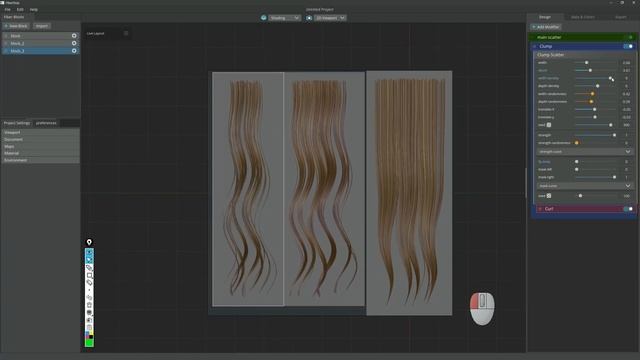Click the upper seed value field
The height and width of the screenshot is (360, 640).
tap(626, 125)
